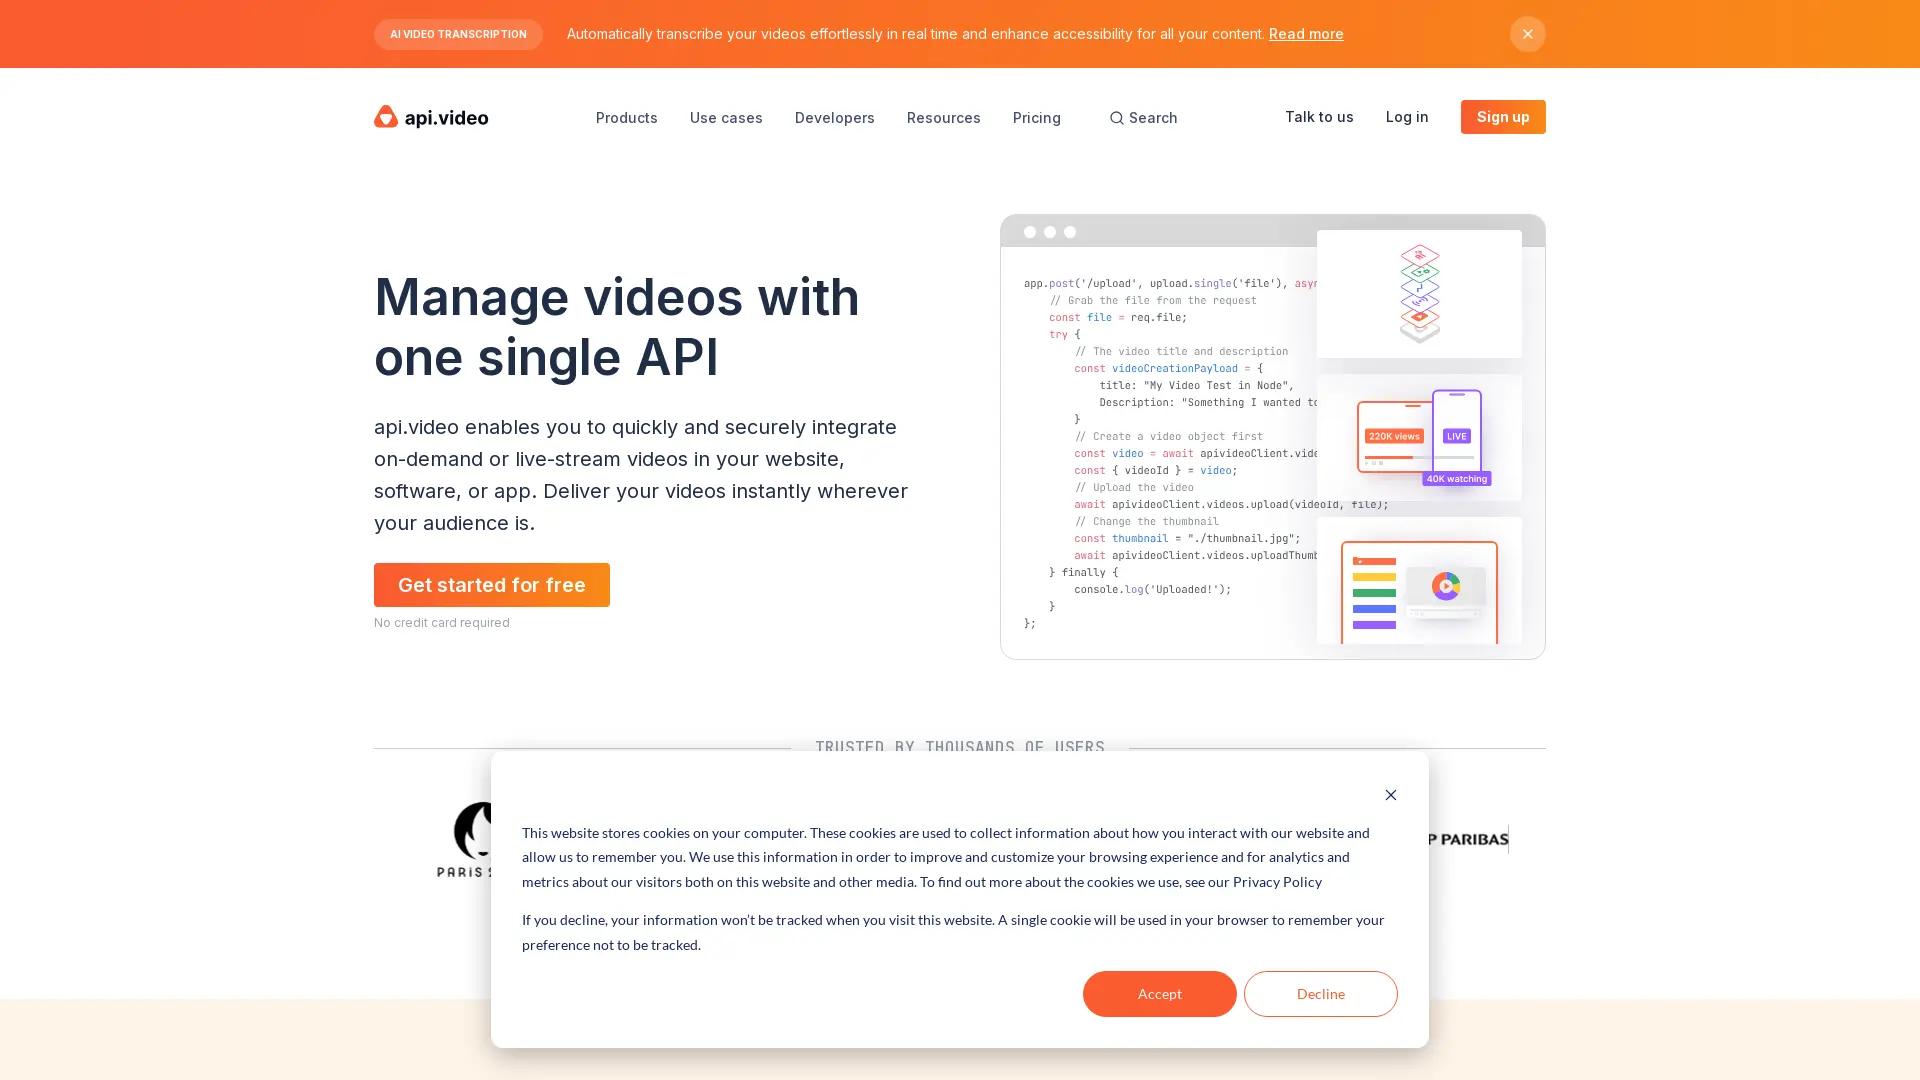Open the Resources dropdown
This screenshot has width=1920, height=1080.
pos(943,118)
